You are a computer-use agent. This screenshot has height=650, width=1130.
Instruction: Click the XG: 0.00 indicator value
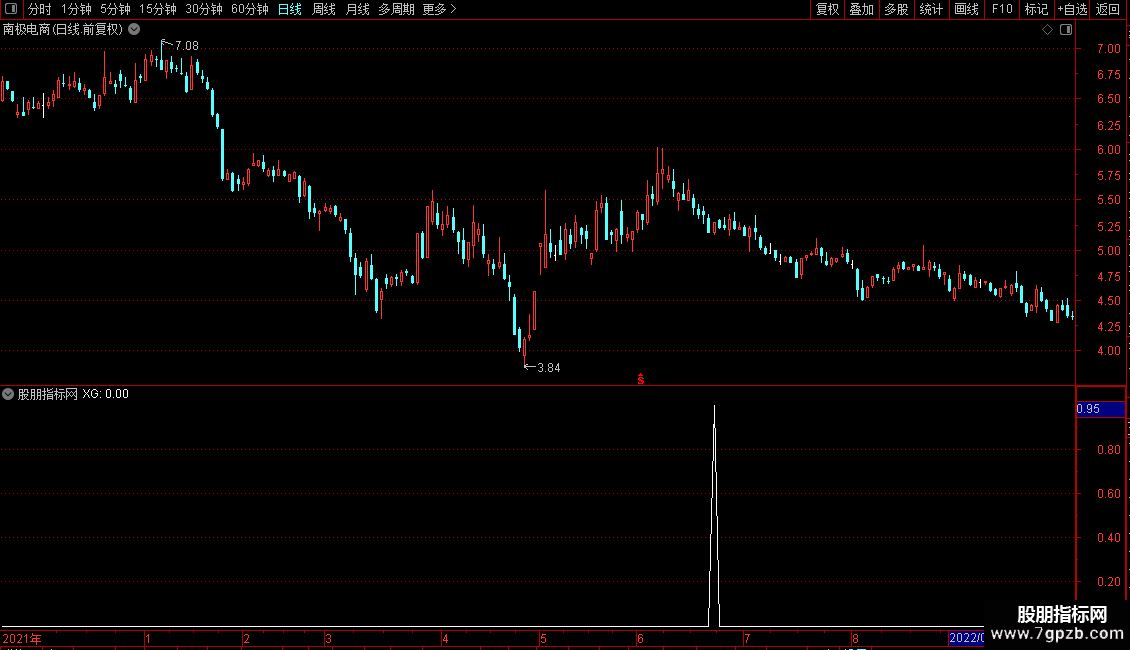(105, 394)
